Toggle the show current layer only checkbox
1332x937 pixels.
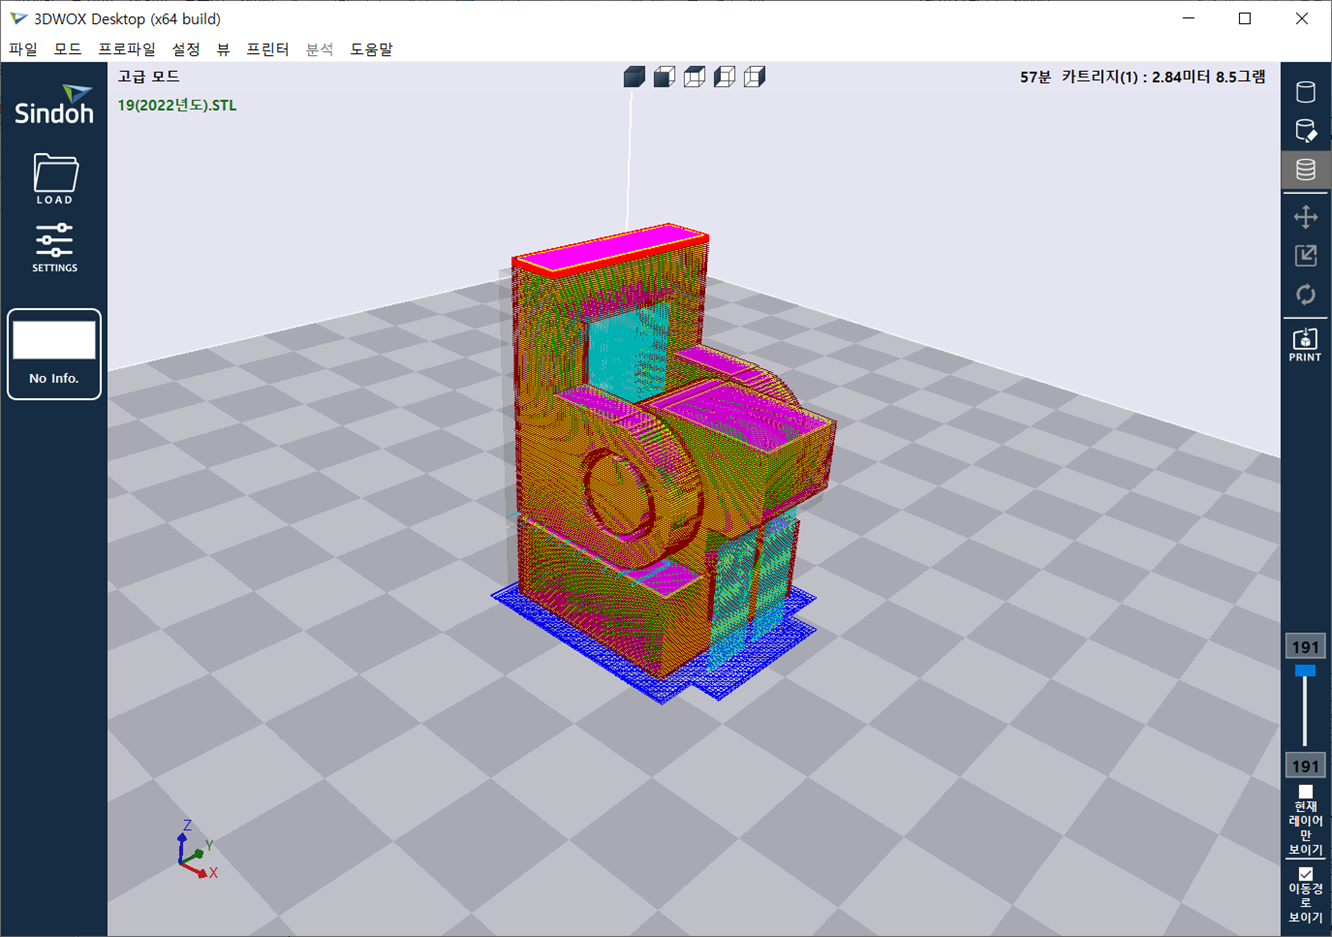pyautogui.click(x=1305, y=792)
